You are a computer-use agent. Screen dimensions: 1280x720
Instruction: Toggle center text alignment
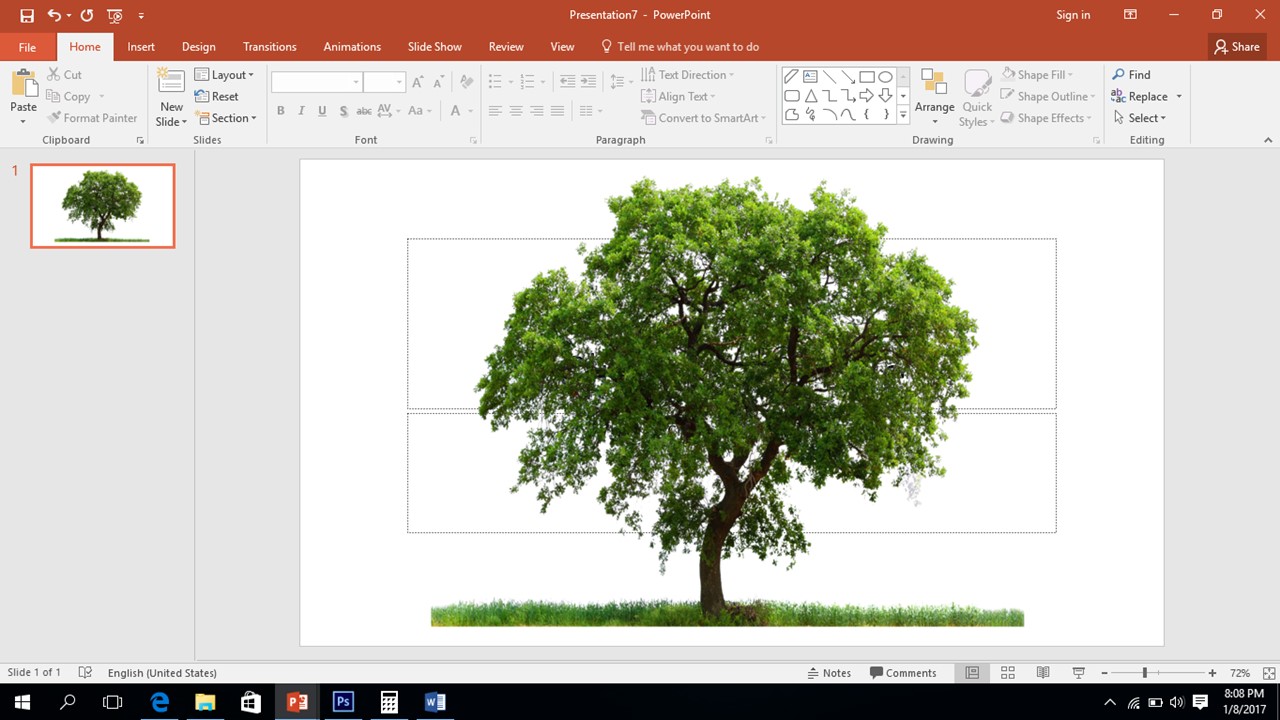515,110
